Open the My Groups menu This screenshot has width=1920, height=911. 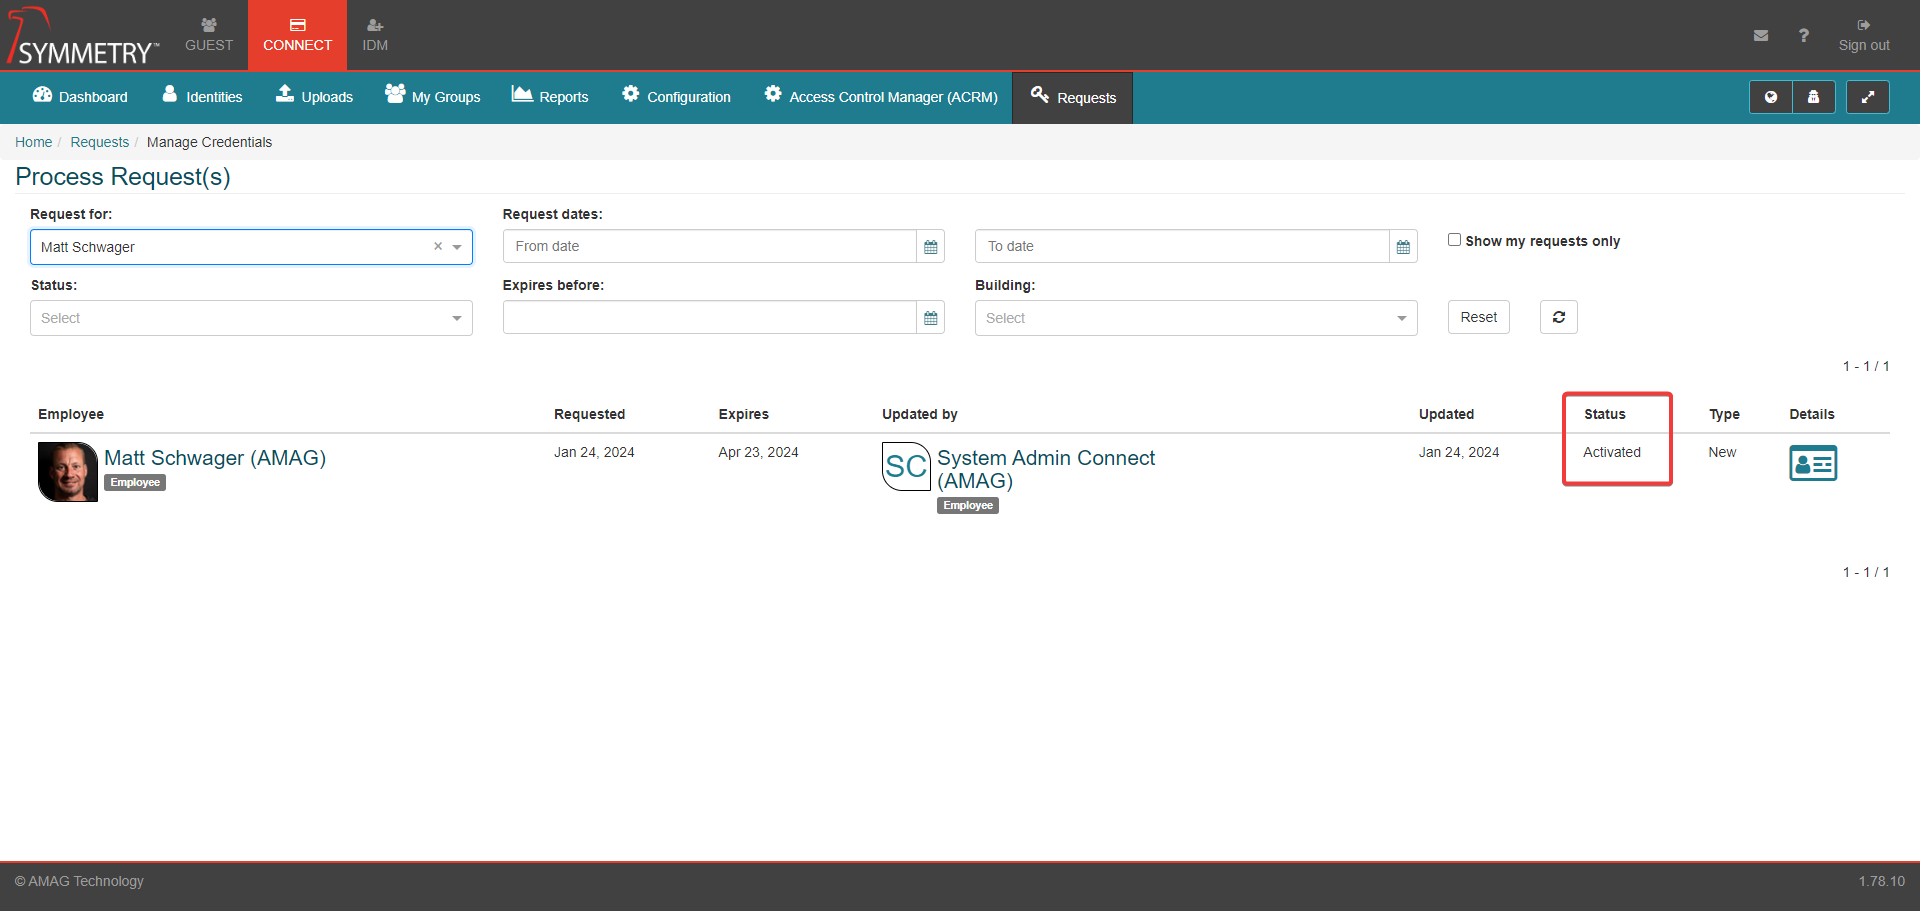(x=433, y=97)
